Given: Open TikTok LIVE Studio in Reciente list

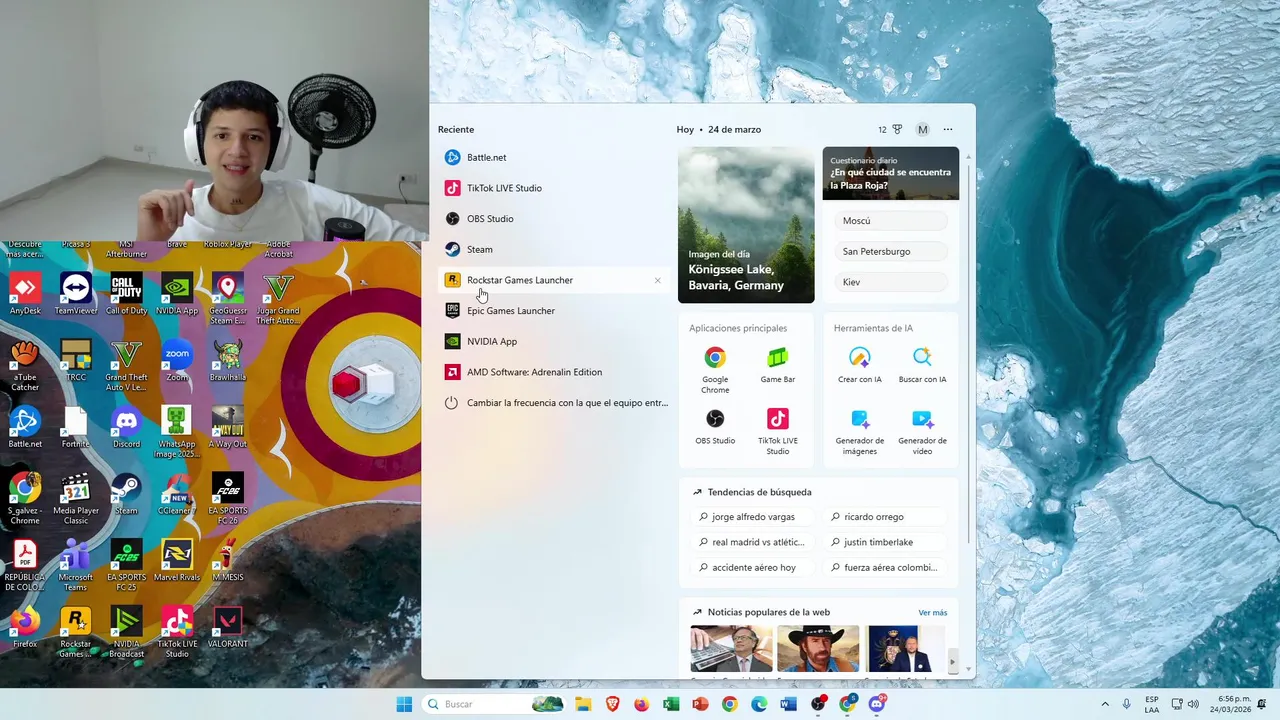Looking at the screenshot, I should 555,188.
